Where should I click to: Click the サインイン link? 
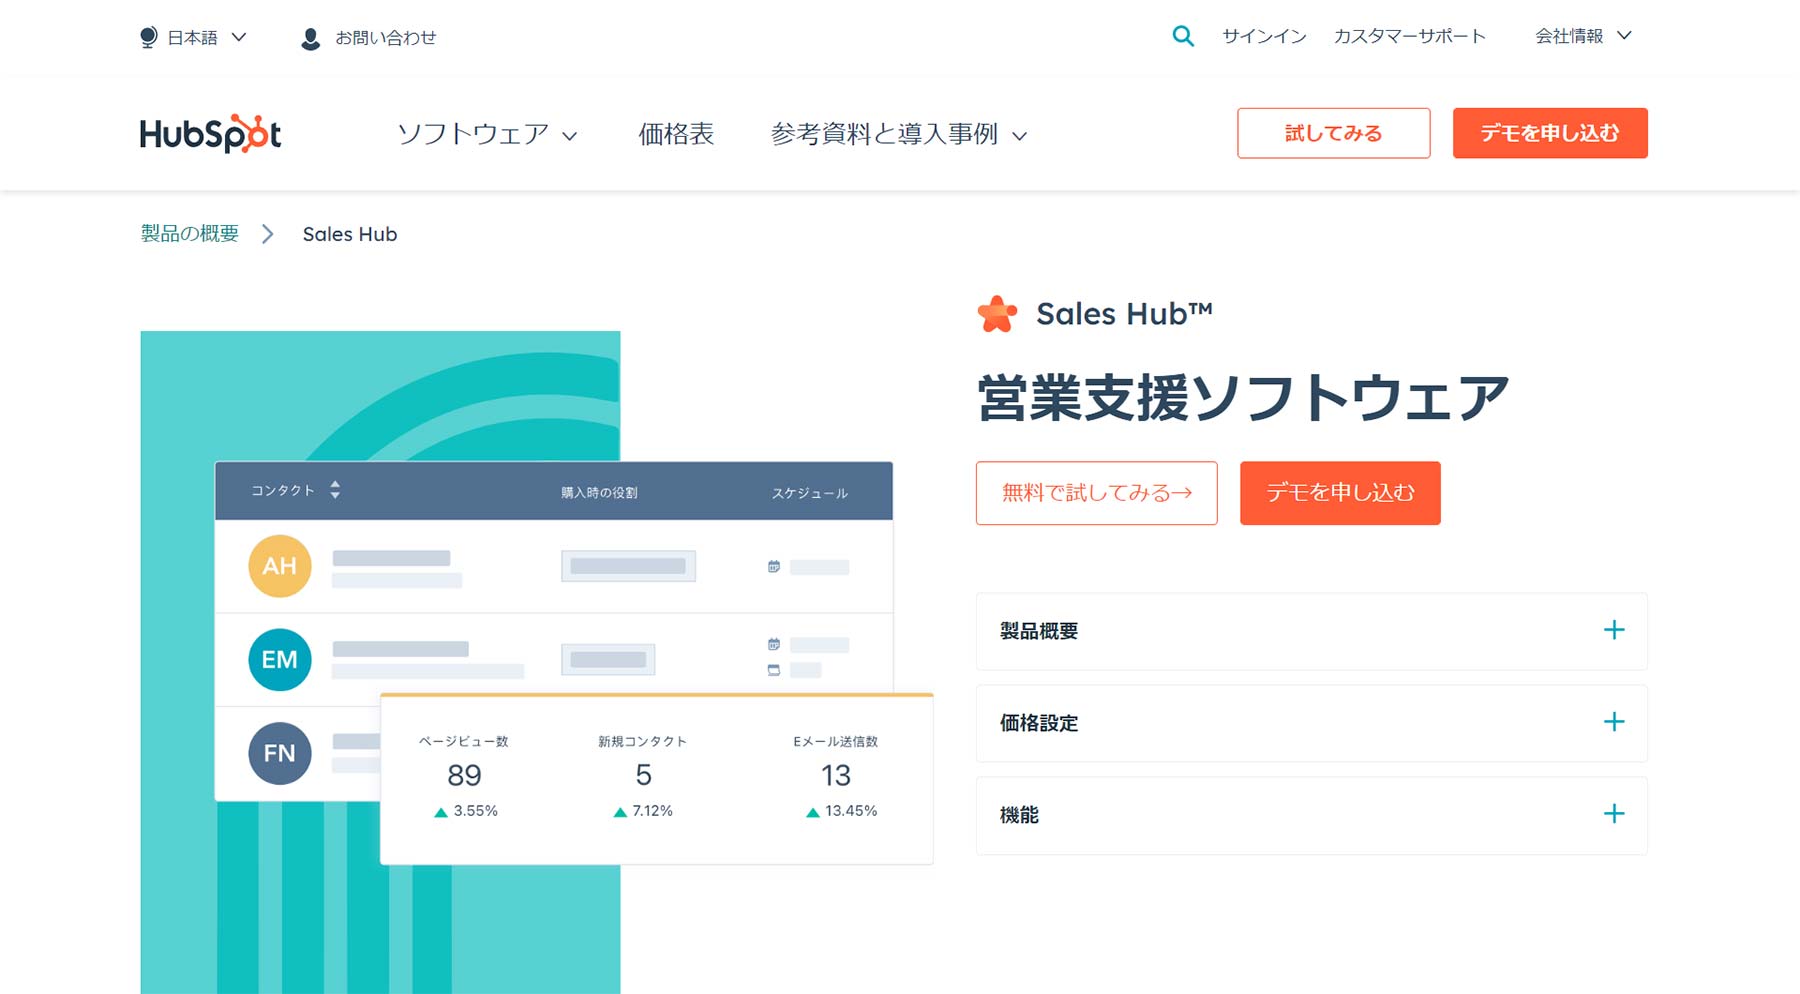click(x=1264, y=36)
